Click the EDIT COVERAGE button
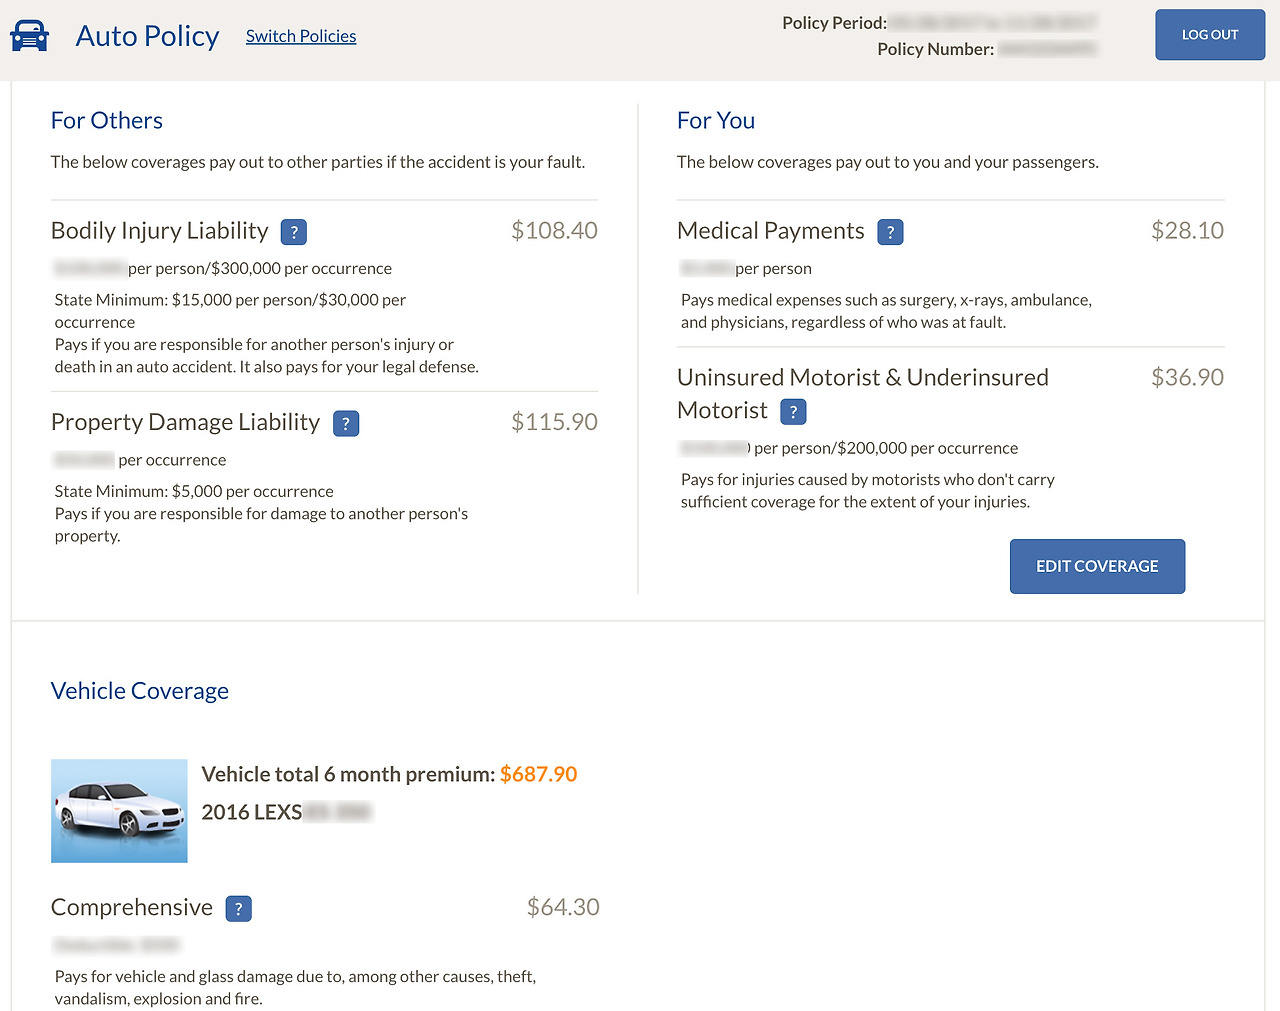Screen dimensions: 1280x1011 click(1097, 566)
